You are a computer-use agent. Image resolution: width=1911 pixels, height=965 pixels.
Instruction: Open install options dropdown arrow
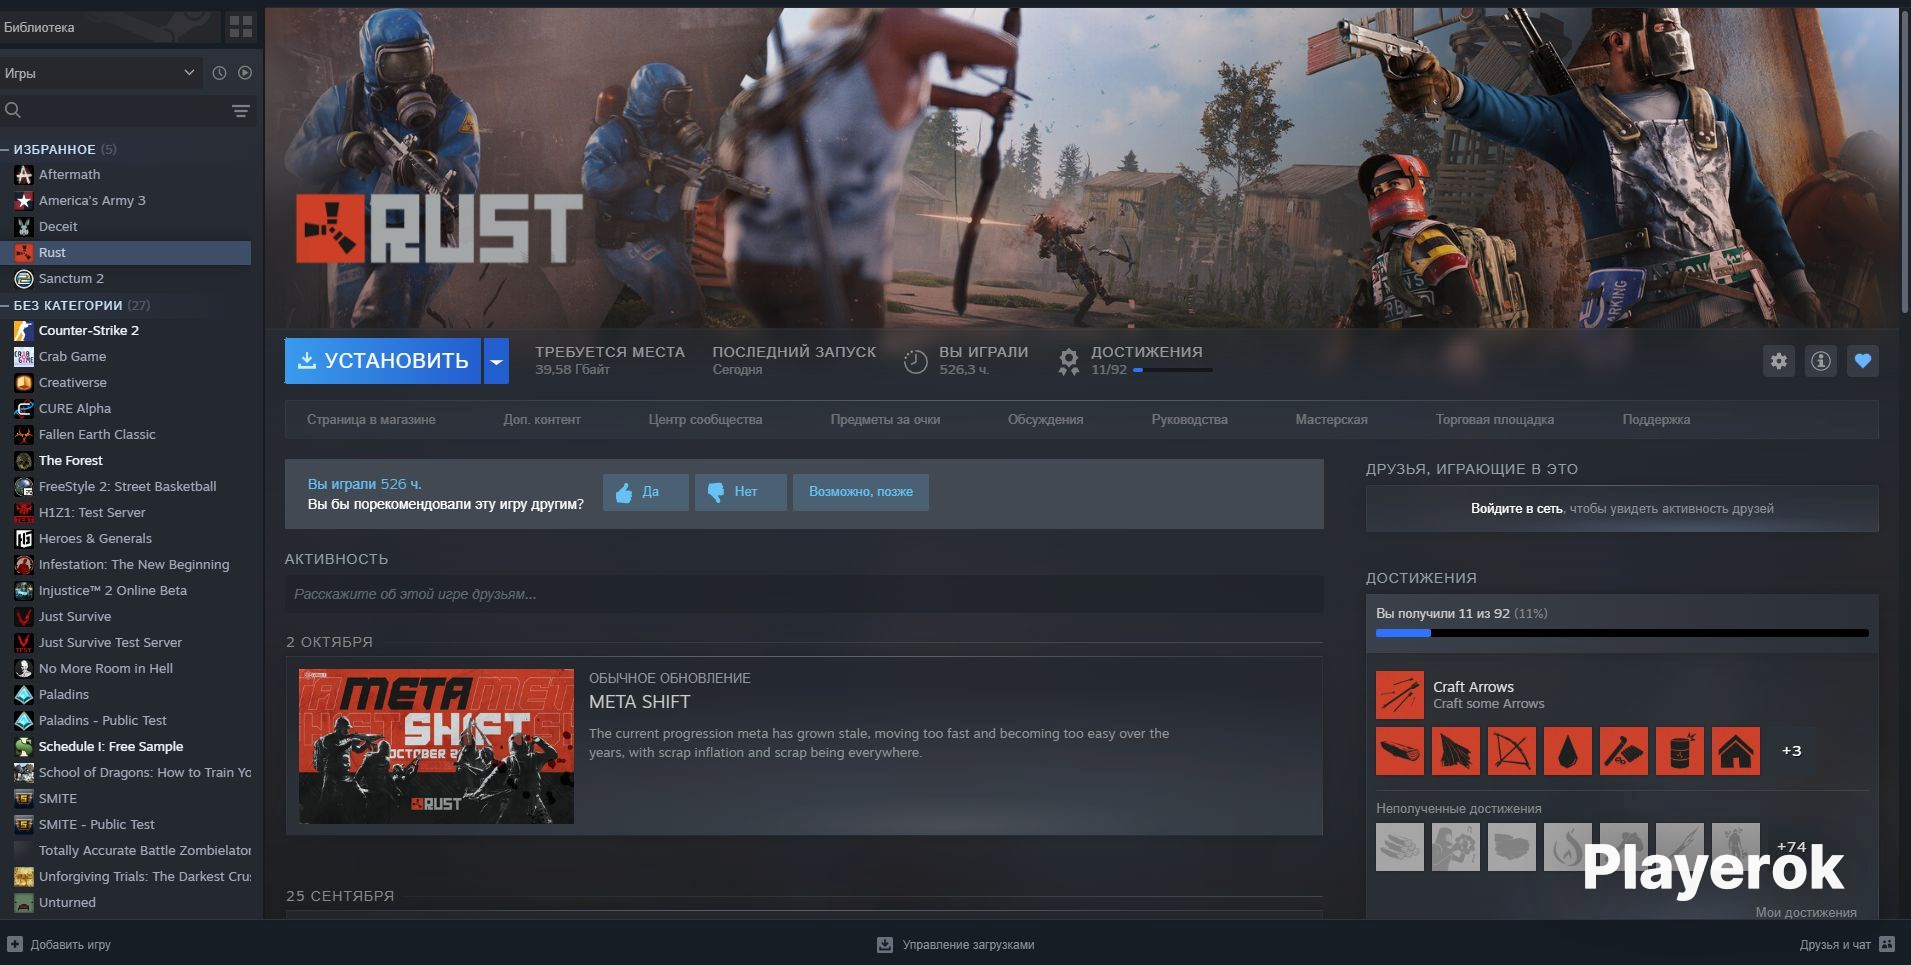496,361
